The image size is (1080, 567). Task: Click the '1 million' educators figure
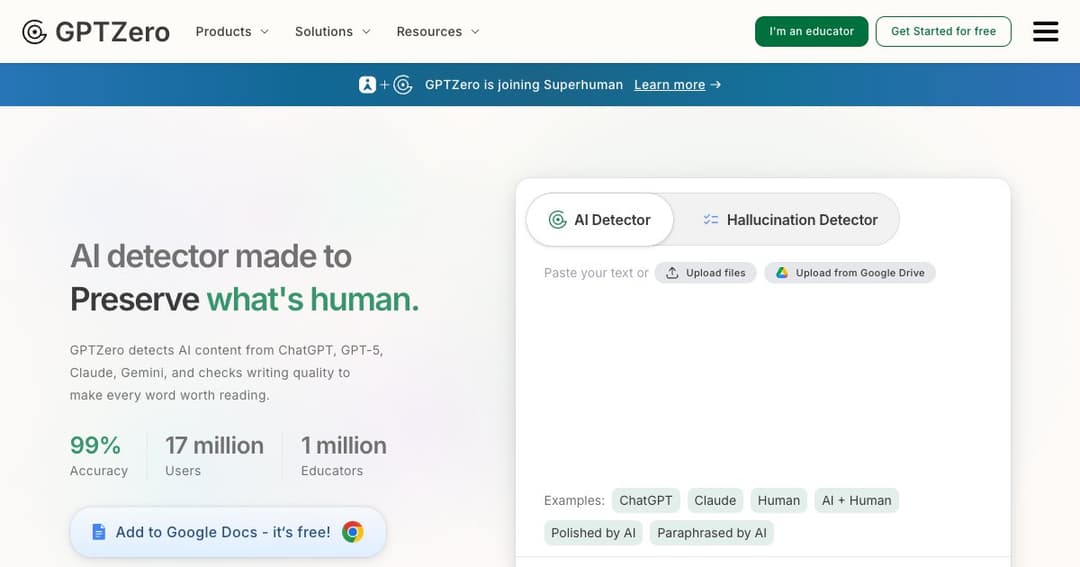[x=344, y=445]
